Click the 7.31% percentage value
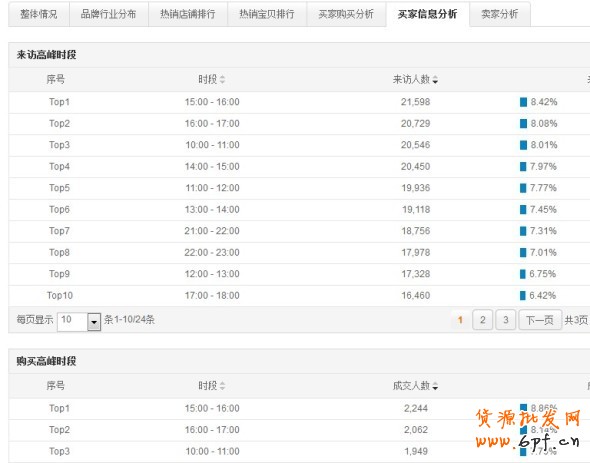 (x=543, y=231)
